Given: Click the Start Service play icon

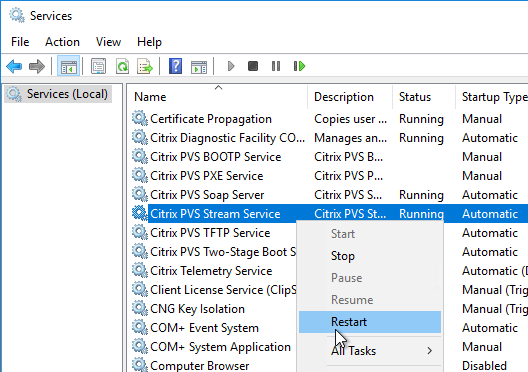Looking at the screenshot, I should [231, 66].
